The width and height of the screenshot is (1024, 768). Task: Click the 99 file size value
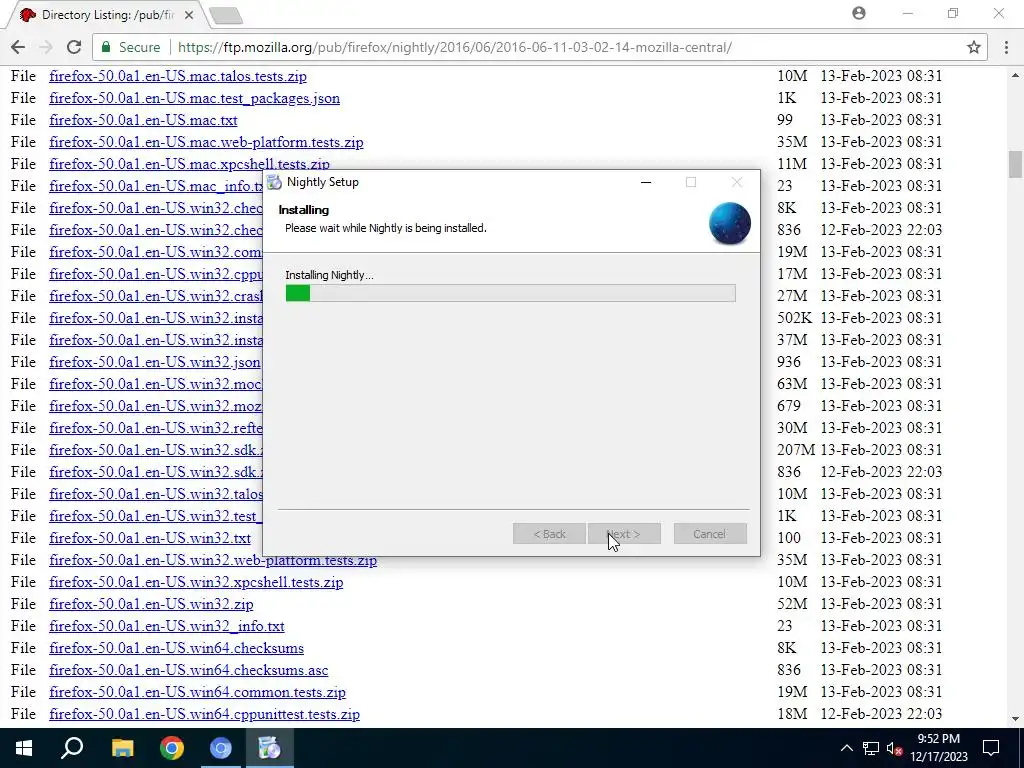784,120
